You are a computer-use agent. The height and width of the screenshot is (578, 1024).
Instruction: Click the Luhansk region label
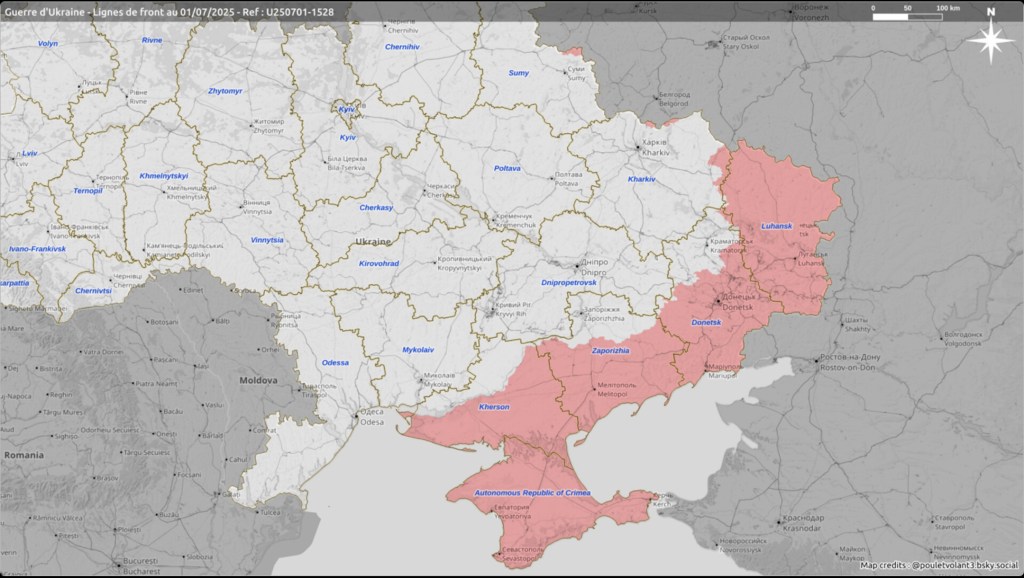pyautogui.click(x=776, y=226)
